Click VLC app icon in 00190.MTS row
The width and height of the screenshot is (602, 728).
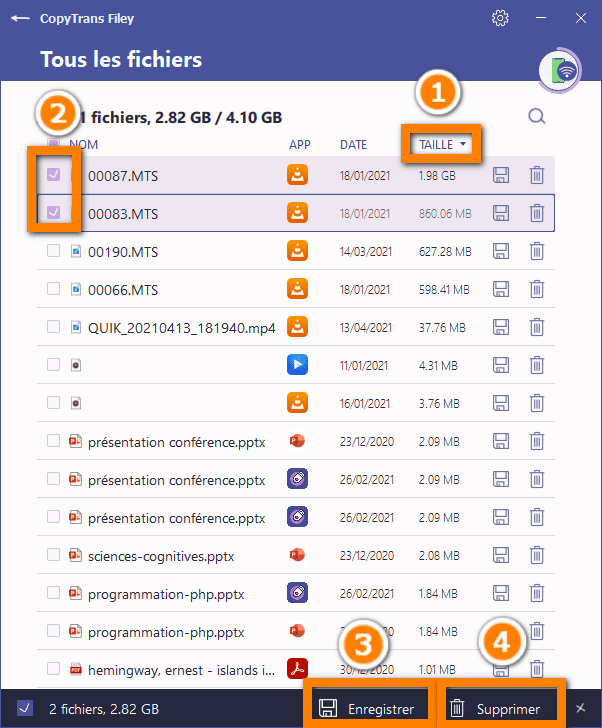click(x=297, y=251)
